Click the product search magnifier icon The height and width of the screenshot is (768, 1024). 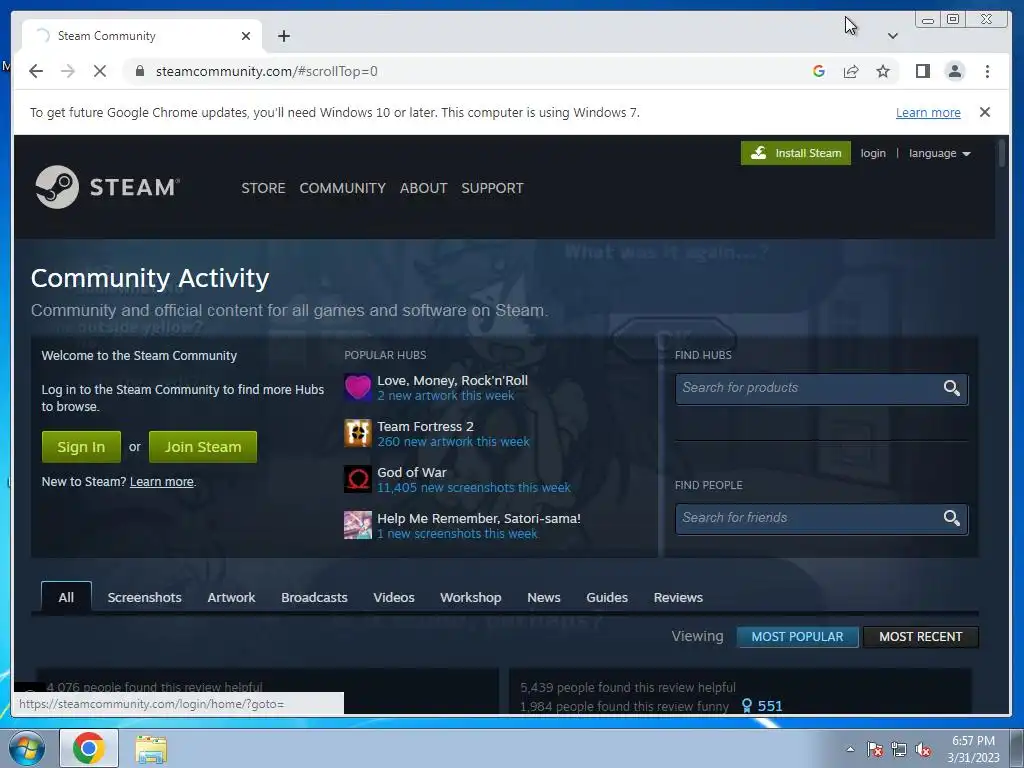[x=952, y=388]
